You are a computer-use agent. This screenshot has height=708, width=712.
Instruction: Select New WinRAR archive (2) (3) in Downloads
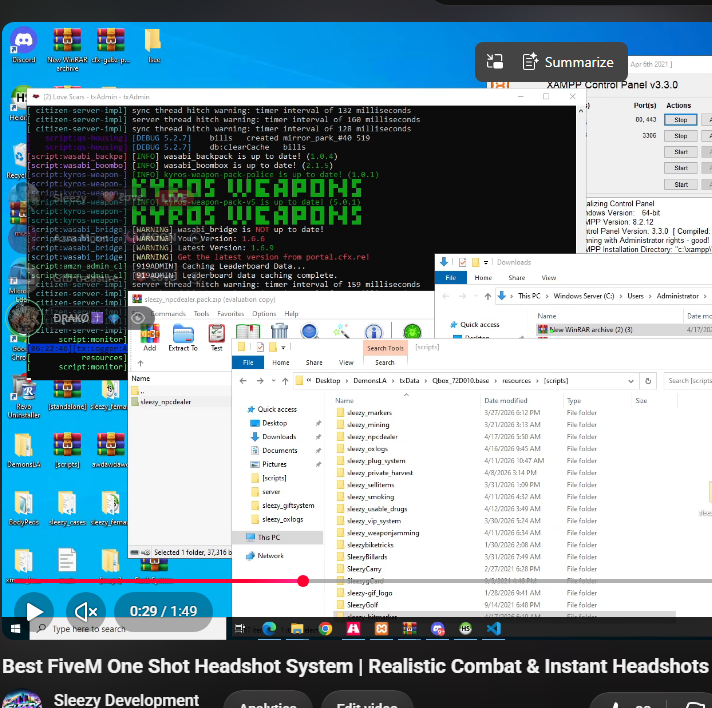[590, 330]
